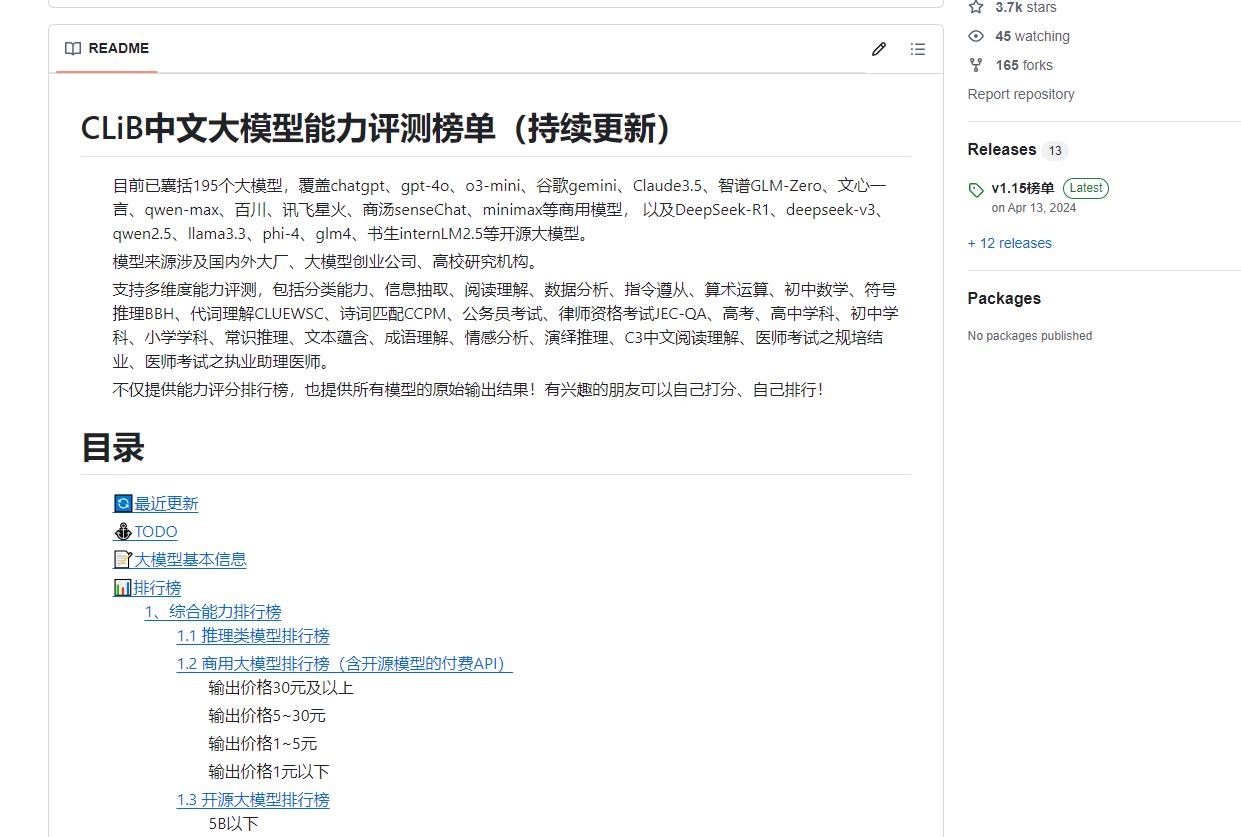Click the 目录 heading

coord(113,447)
